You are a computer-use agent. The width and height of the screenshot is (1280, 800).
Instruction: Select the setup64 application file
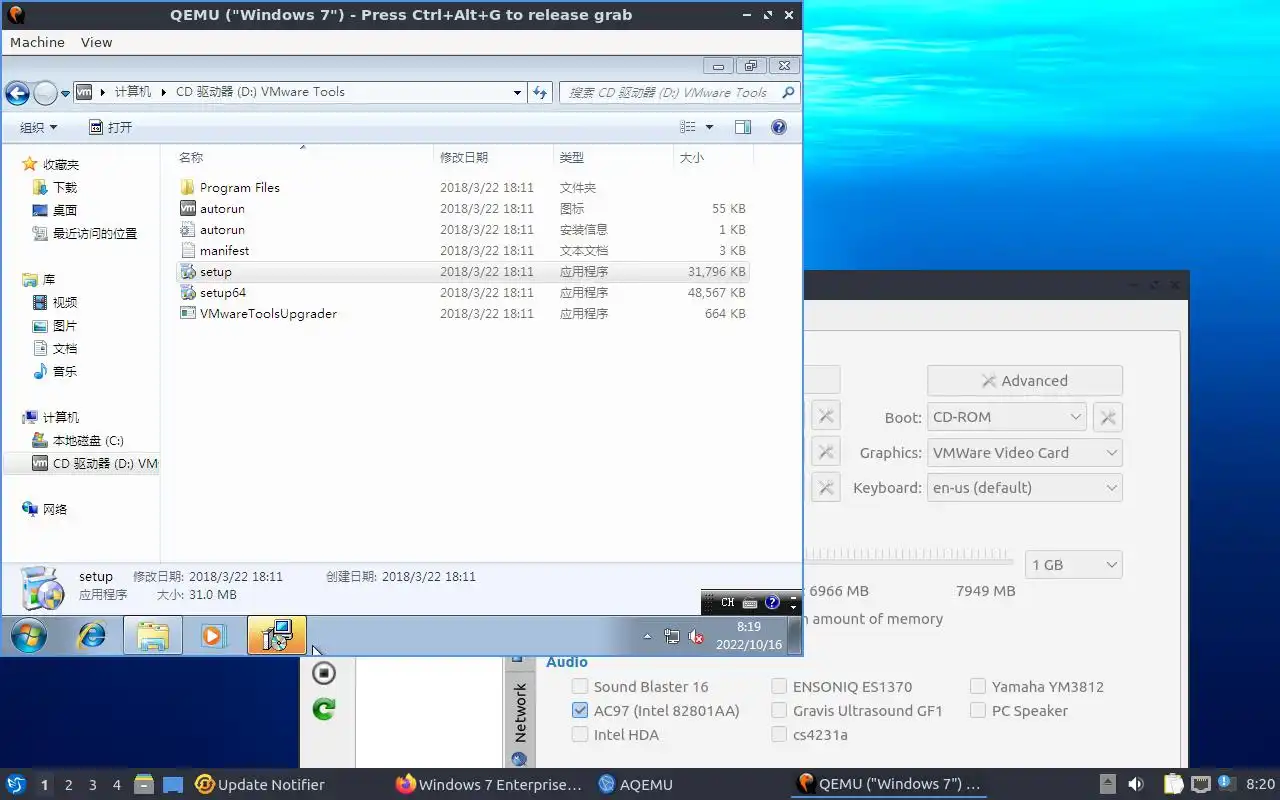point(188,292)
